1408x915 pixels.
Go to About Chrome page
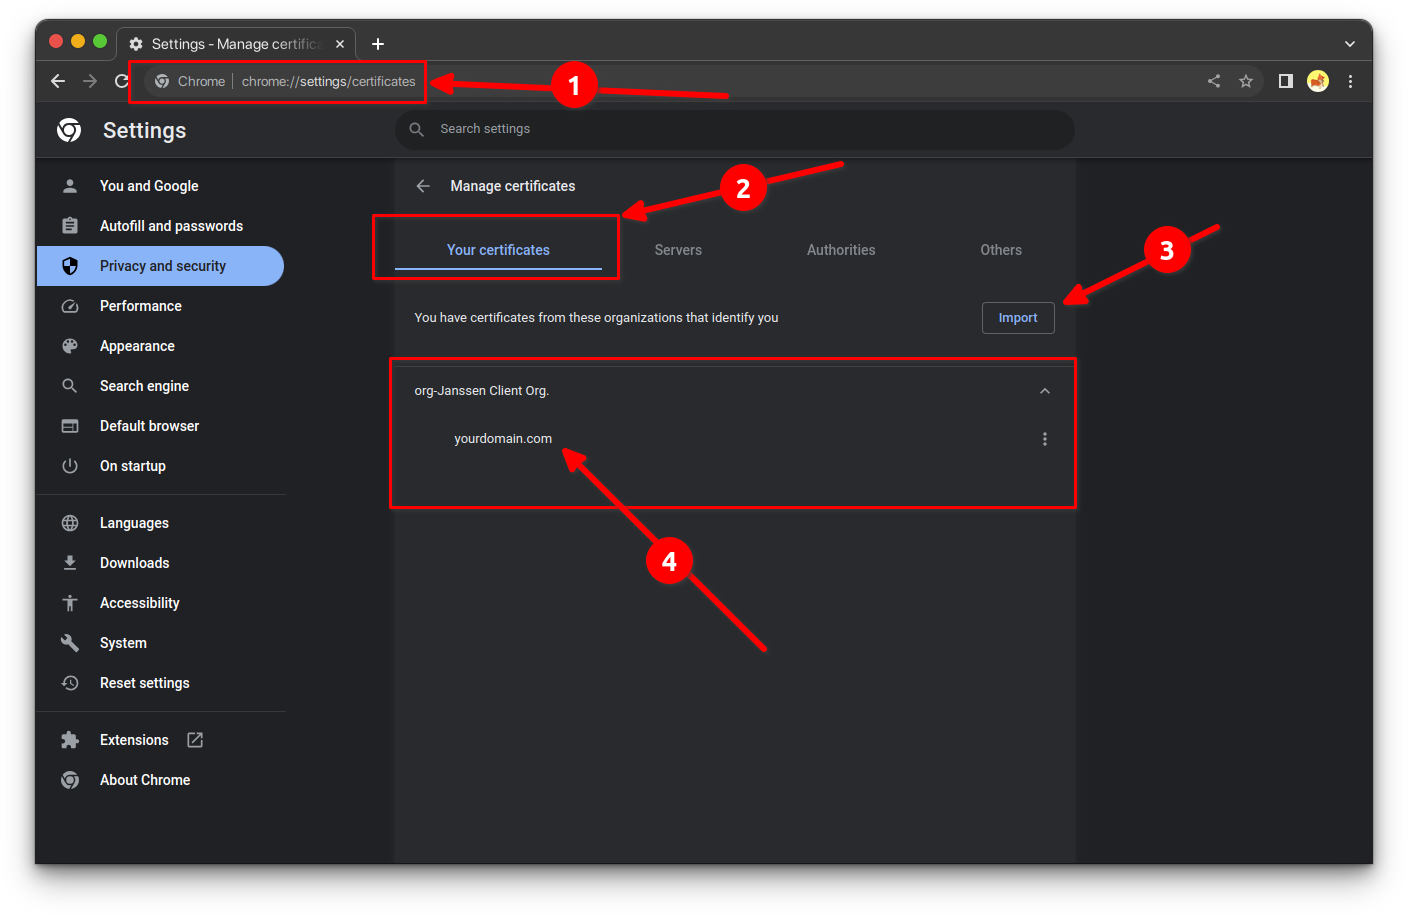(145, 780)
